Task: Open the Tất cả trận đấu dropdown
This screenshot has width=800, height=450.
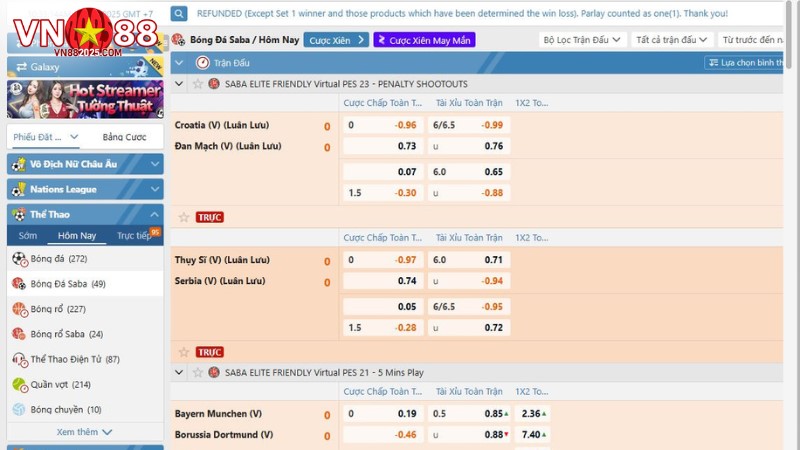Action: point(671,40)
